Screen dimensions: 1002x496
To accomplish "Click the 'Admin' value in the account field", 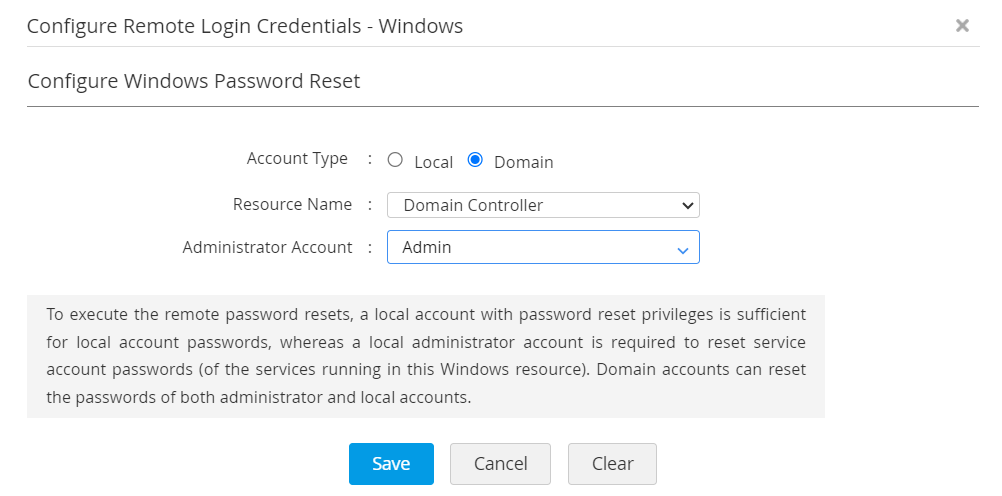I will (x=427, y=247).
